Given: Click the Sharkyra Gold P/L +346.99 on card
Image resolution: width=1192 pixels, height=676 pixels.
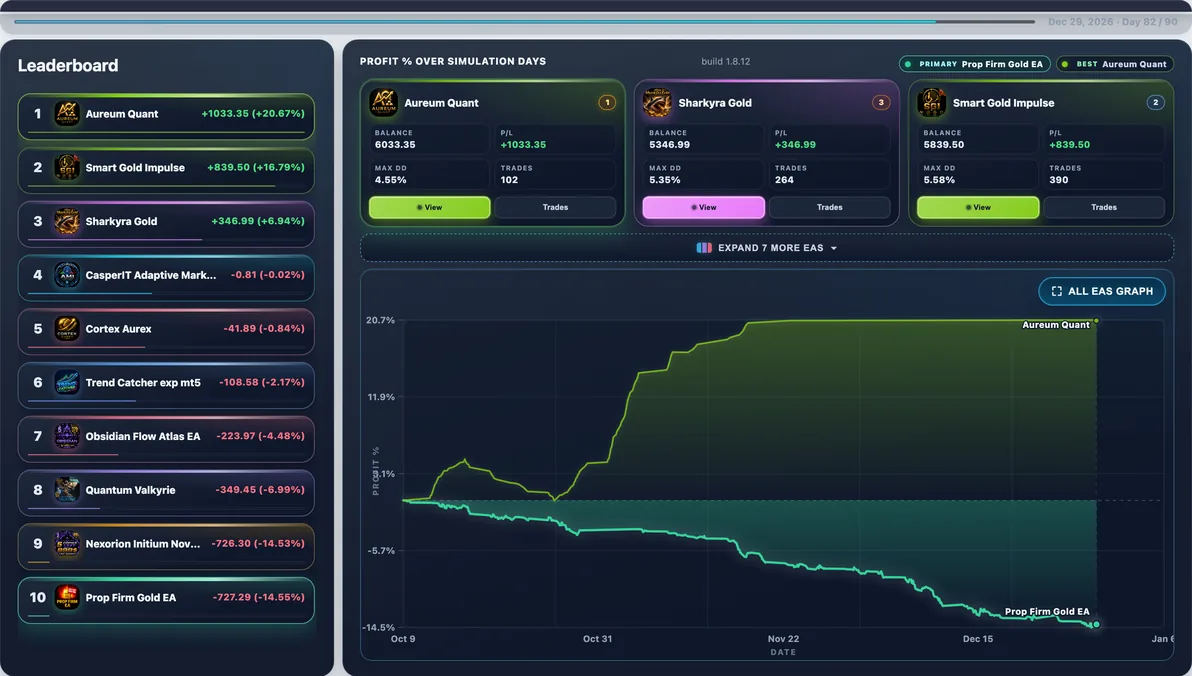Looking at the screenshot, I should pos(795,144).
